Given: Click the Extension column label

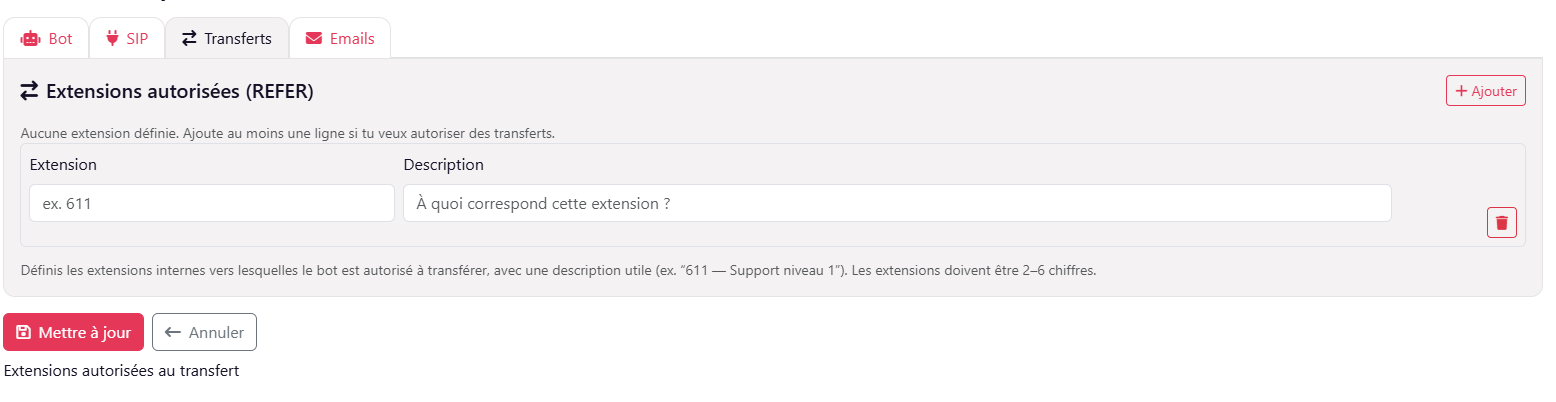Looking at the screenshot, I should click(63, 164).
